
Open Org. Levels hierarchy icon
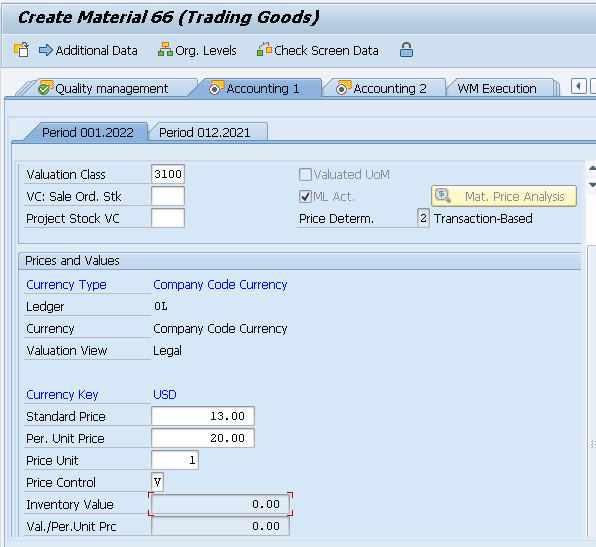pyautogui.click(x=165, y=50)
